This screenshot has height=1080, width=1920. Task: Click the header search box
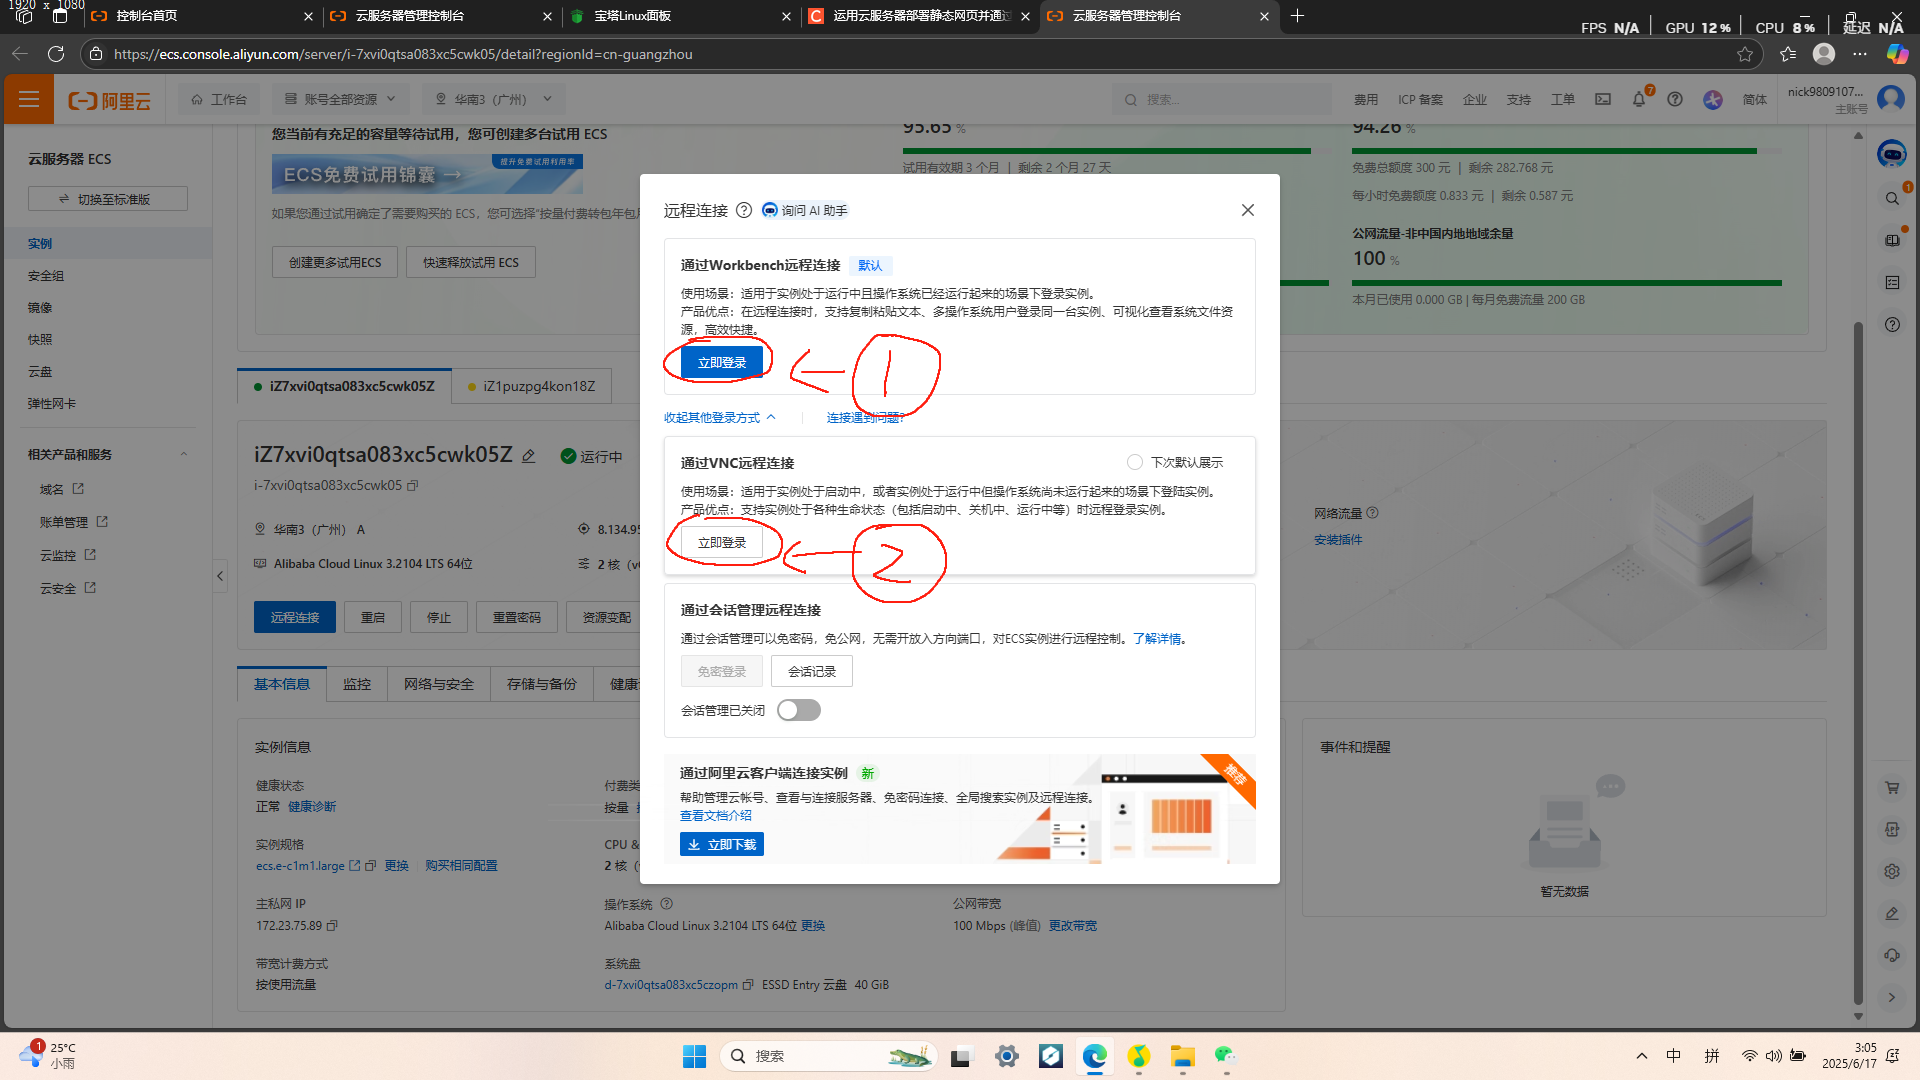(x=1220, y=99)
